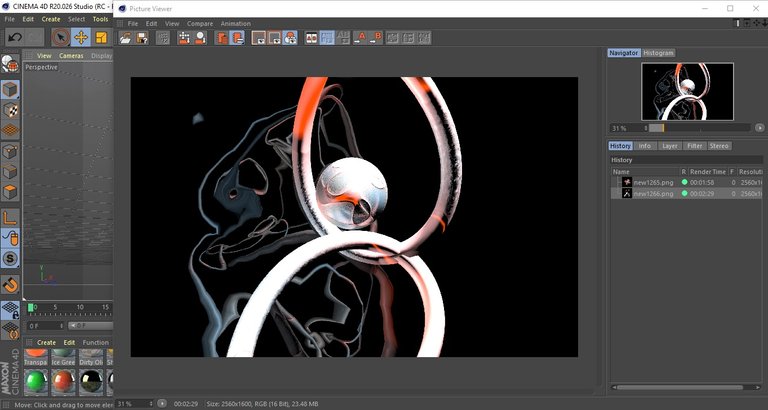Image resolution: width=768 pixels, height=410 pixels.
Task: Click the Render Time column header
Action: pyautogui.click(x=707, y=172)
